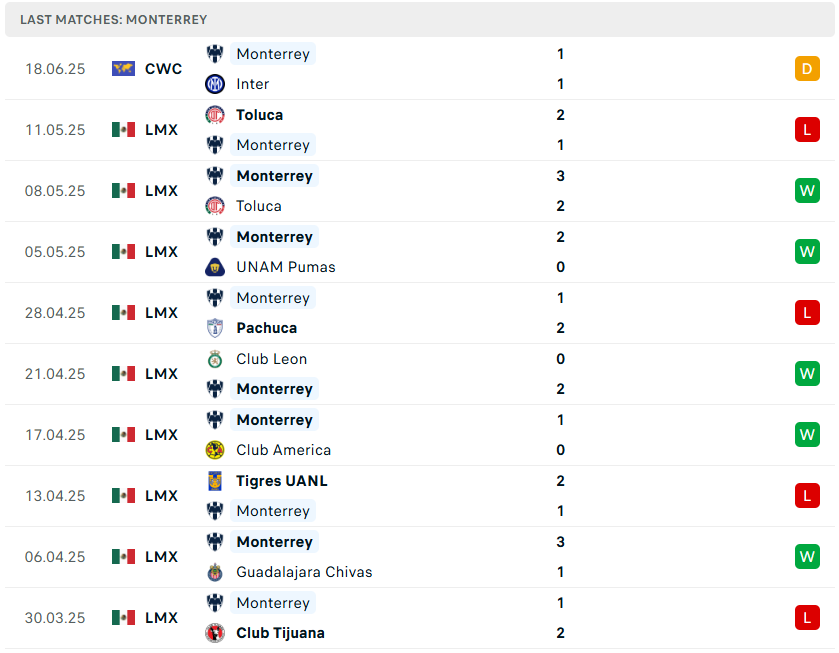The height and width of the screenshot is (653, 839).
Task: Click the 13.04.25 match date
Action: coord(55,496)
